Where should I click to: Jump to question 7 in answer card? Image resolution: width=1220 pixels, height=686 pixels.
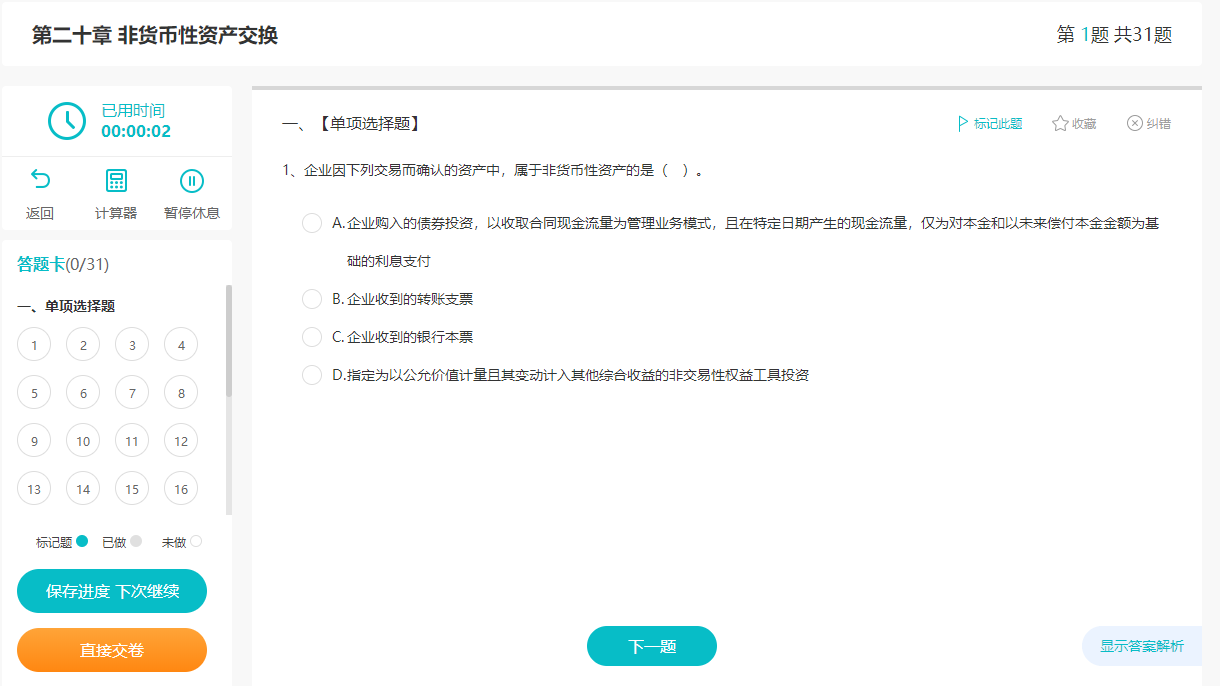pos(131,392)
